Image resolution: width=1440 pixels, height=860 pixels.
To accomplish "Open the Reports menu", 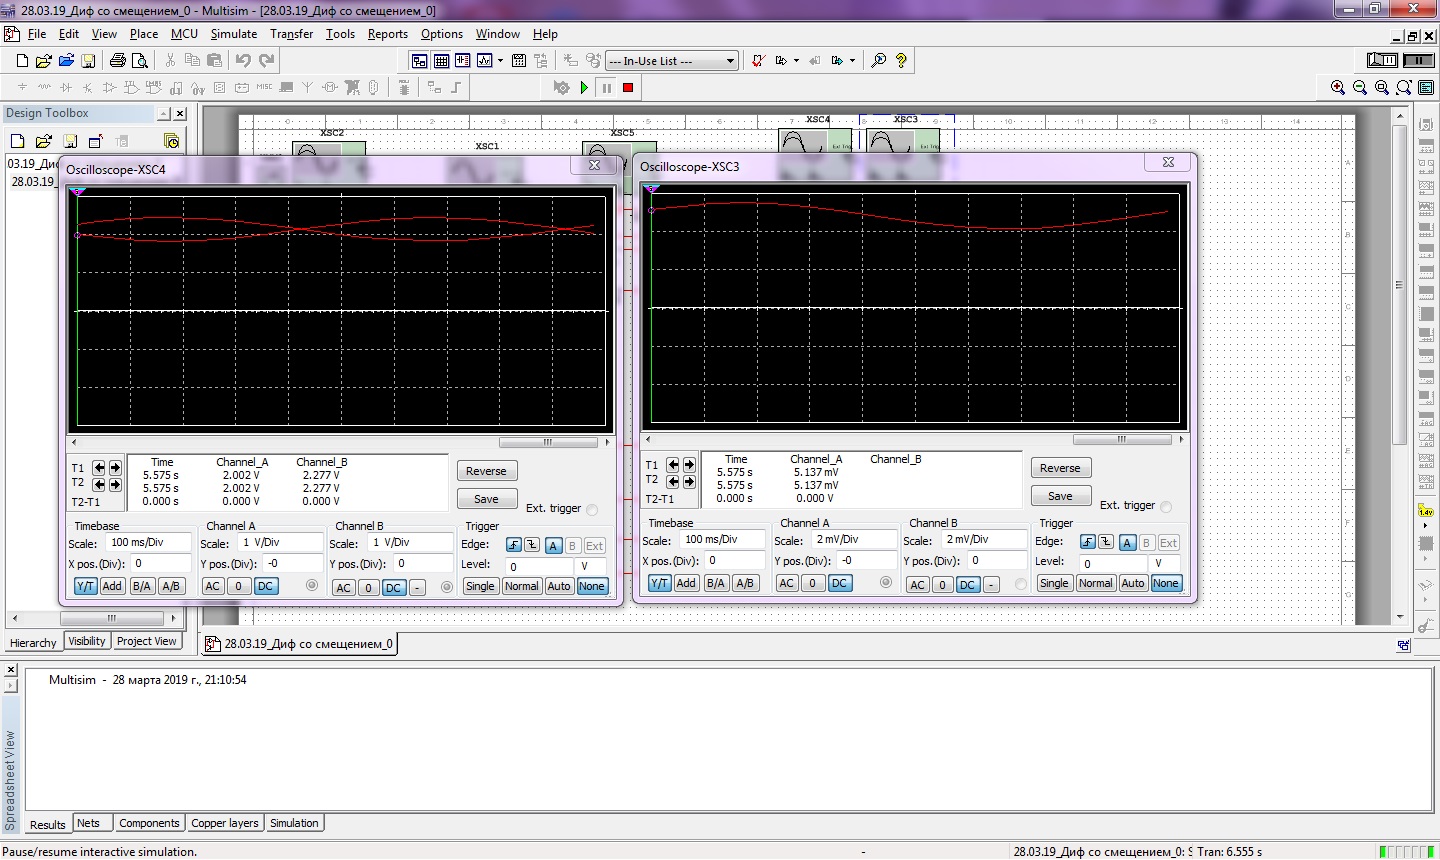I will point(388,34).
